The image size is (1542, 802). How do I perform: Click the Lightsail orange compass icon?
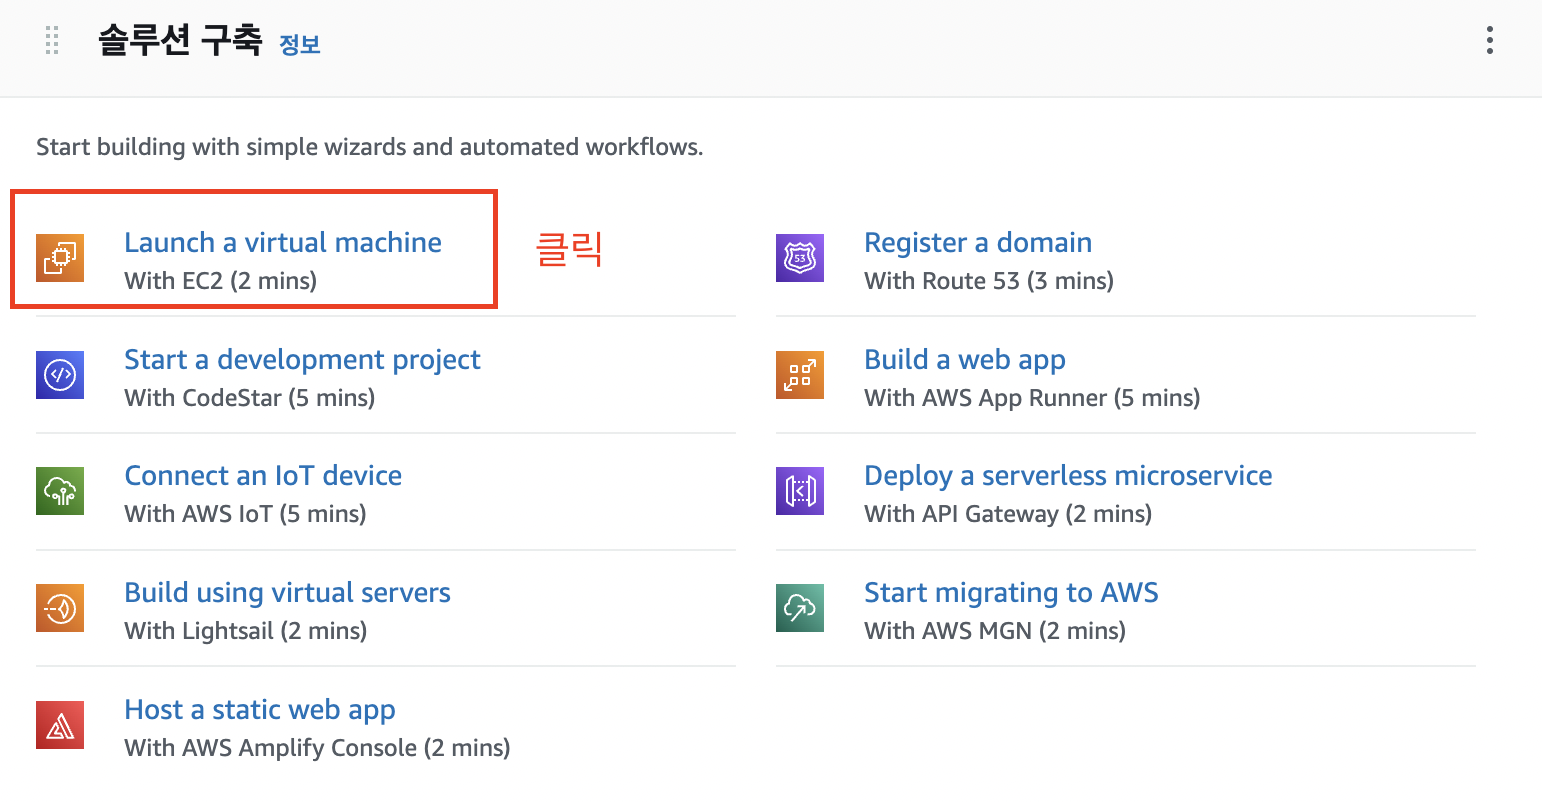tap(60, 608)
